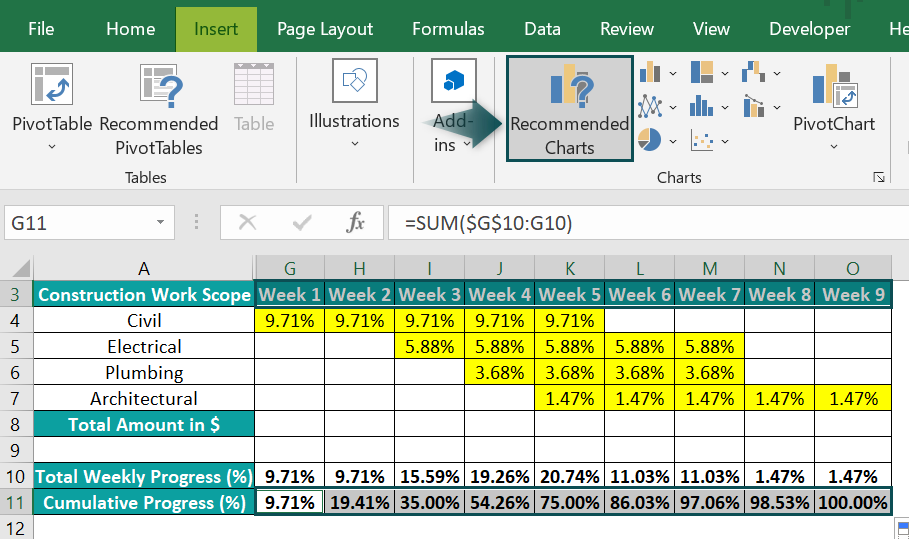This screenshot has height=539, width=909.
Task: Open the Charts dialog launcher
Action: [879, 177]
